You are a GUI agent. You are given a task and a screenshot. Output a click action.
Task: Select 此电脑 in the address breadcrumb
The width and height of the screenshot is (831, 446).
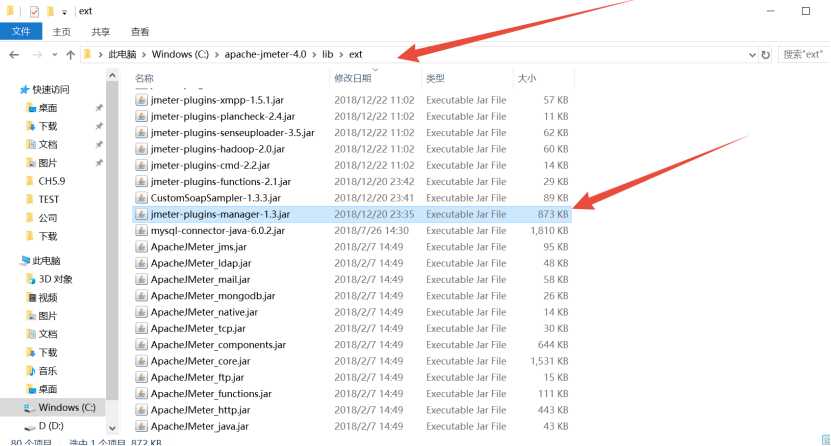click(x=122, y=55)
